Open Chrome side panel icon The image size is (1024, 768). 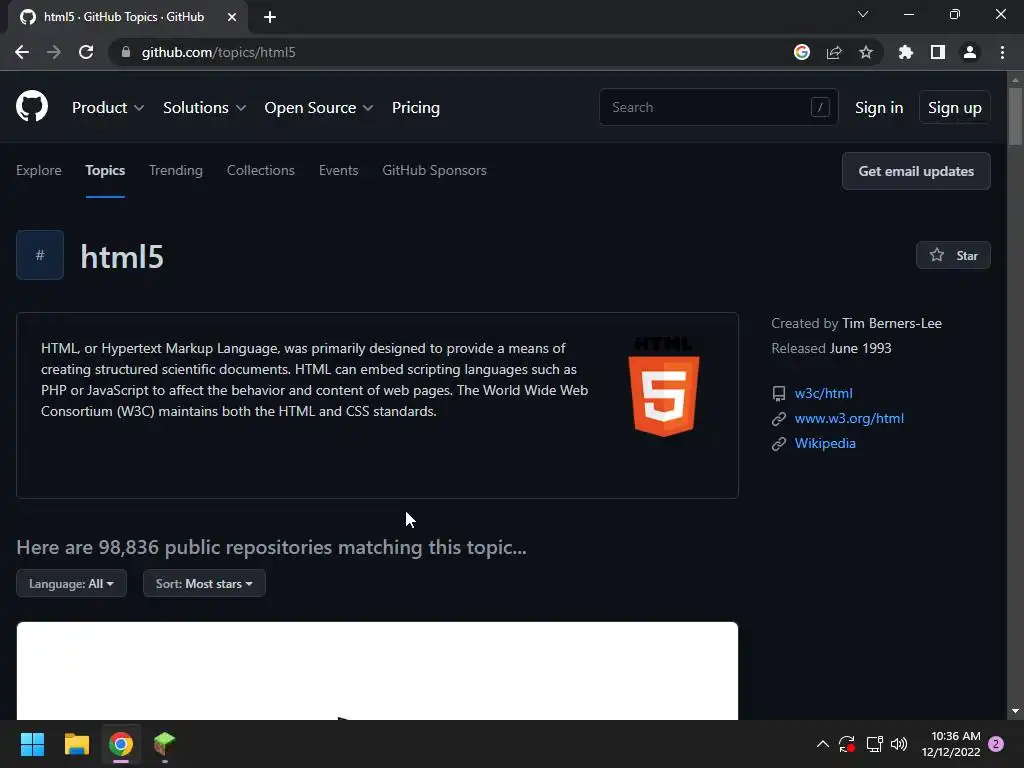click(938, 52)
